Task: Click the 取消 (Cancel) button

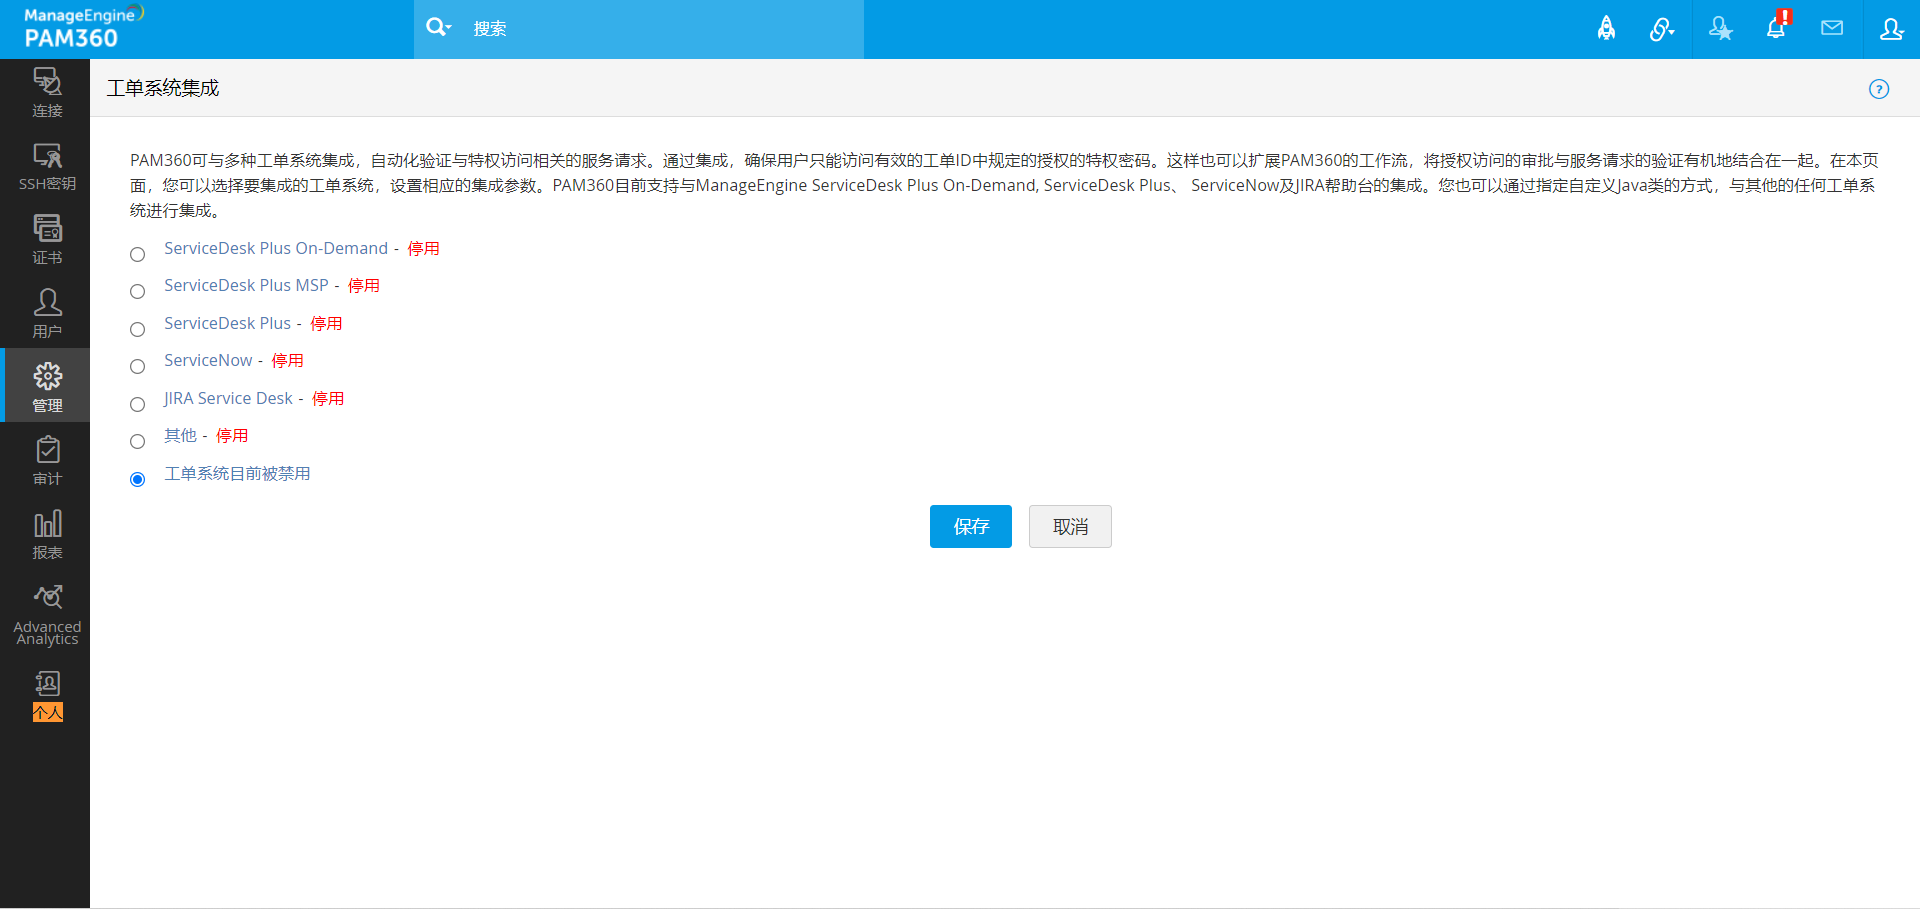Action: pos(1070,527)
